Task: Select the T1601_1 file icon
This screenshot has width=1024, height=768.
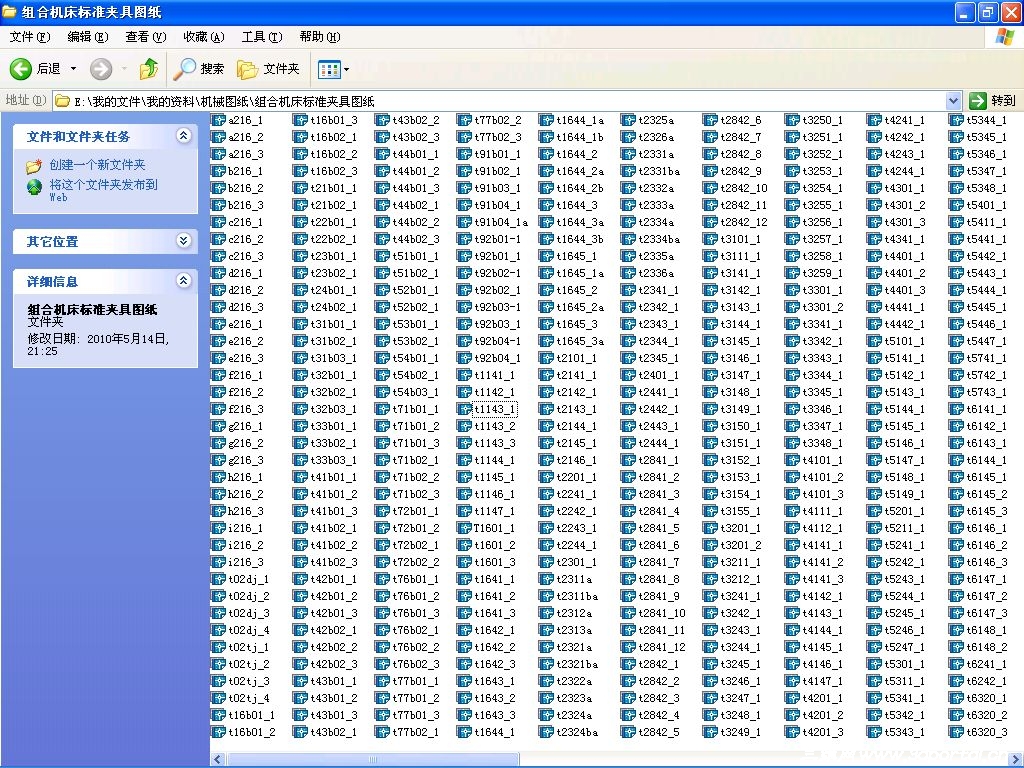Action: click(x=464, y=528)
